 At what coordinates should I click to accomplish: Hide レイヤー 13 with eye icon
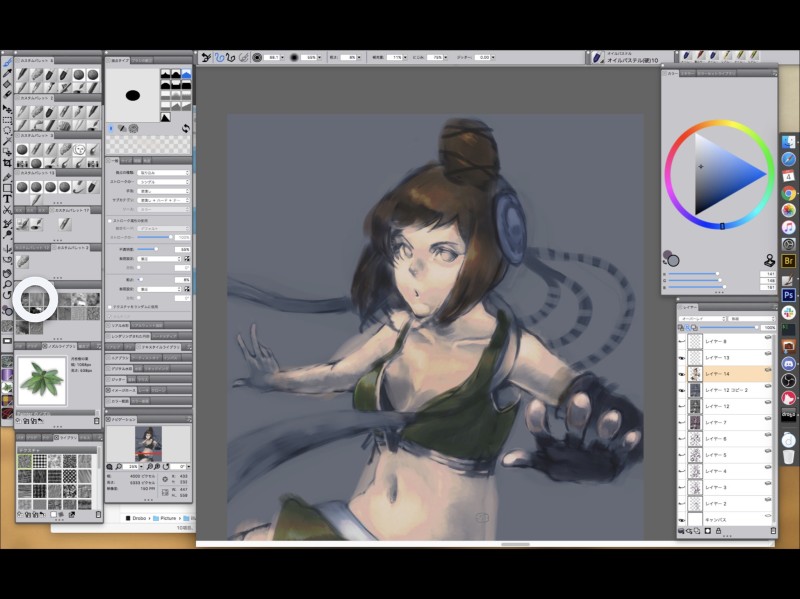(682, 358)
